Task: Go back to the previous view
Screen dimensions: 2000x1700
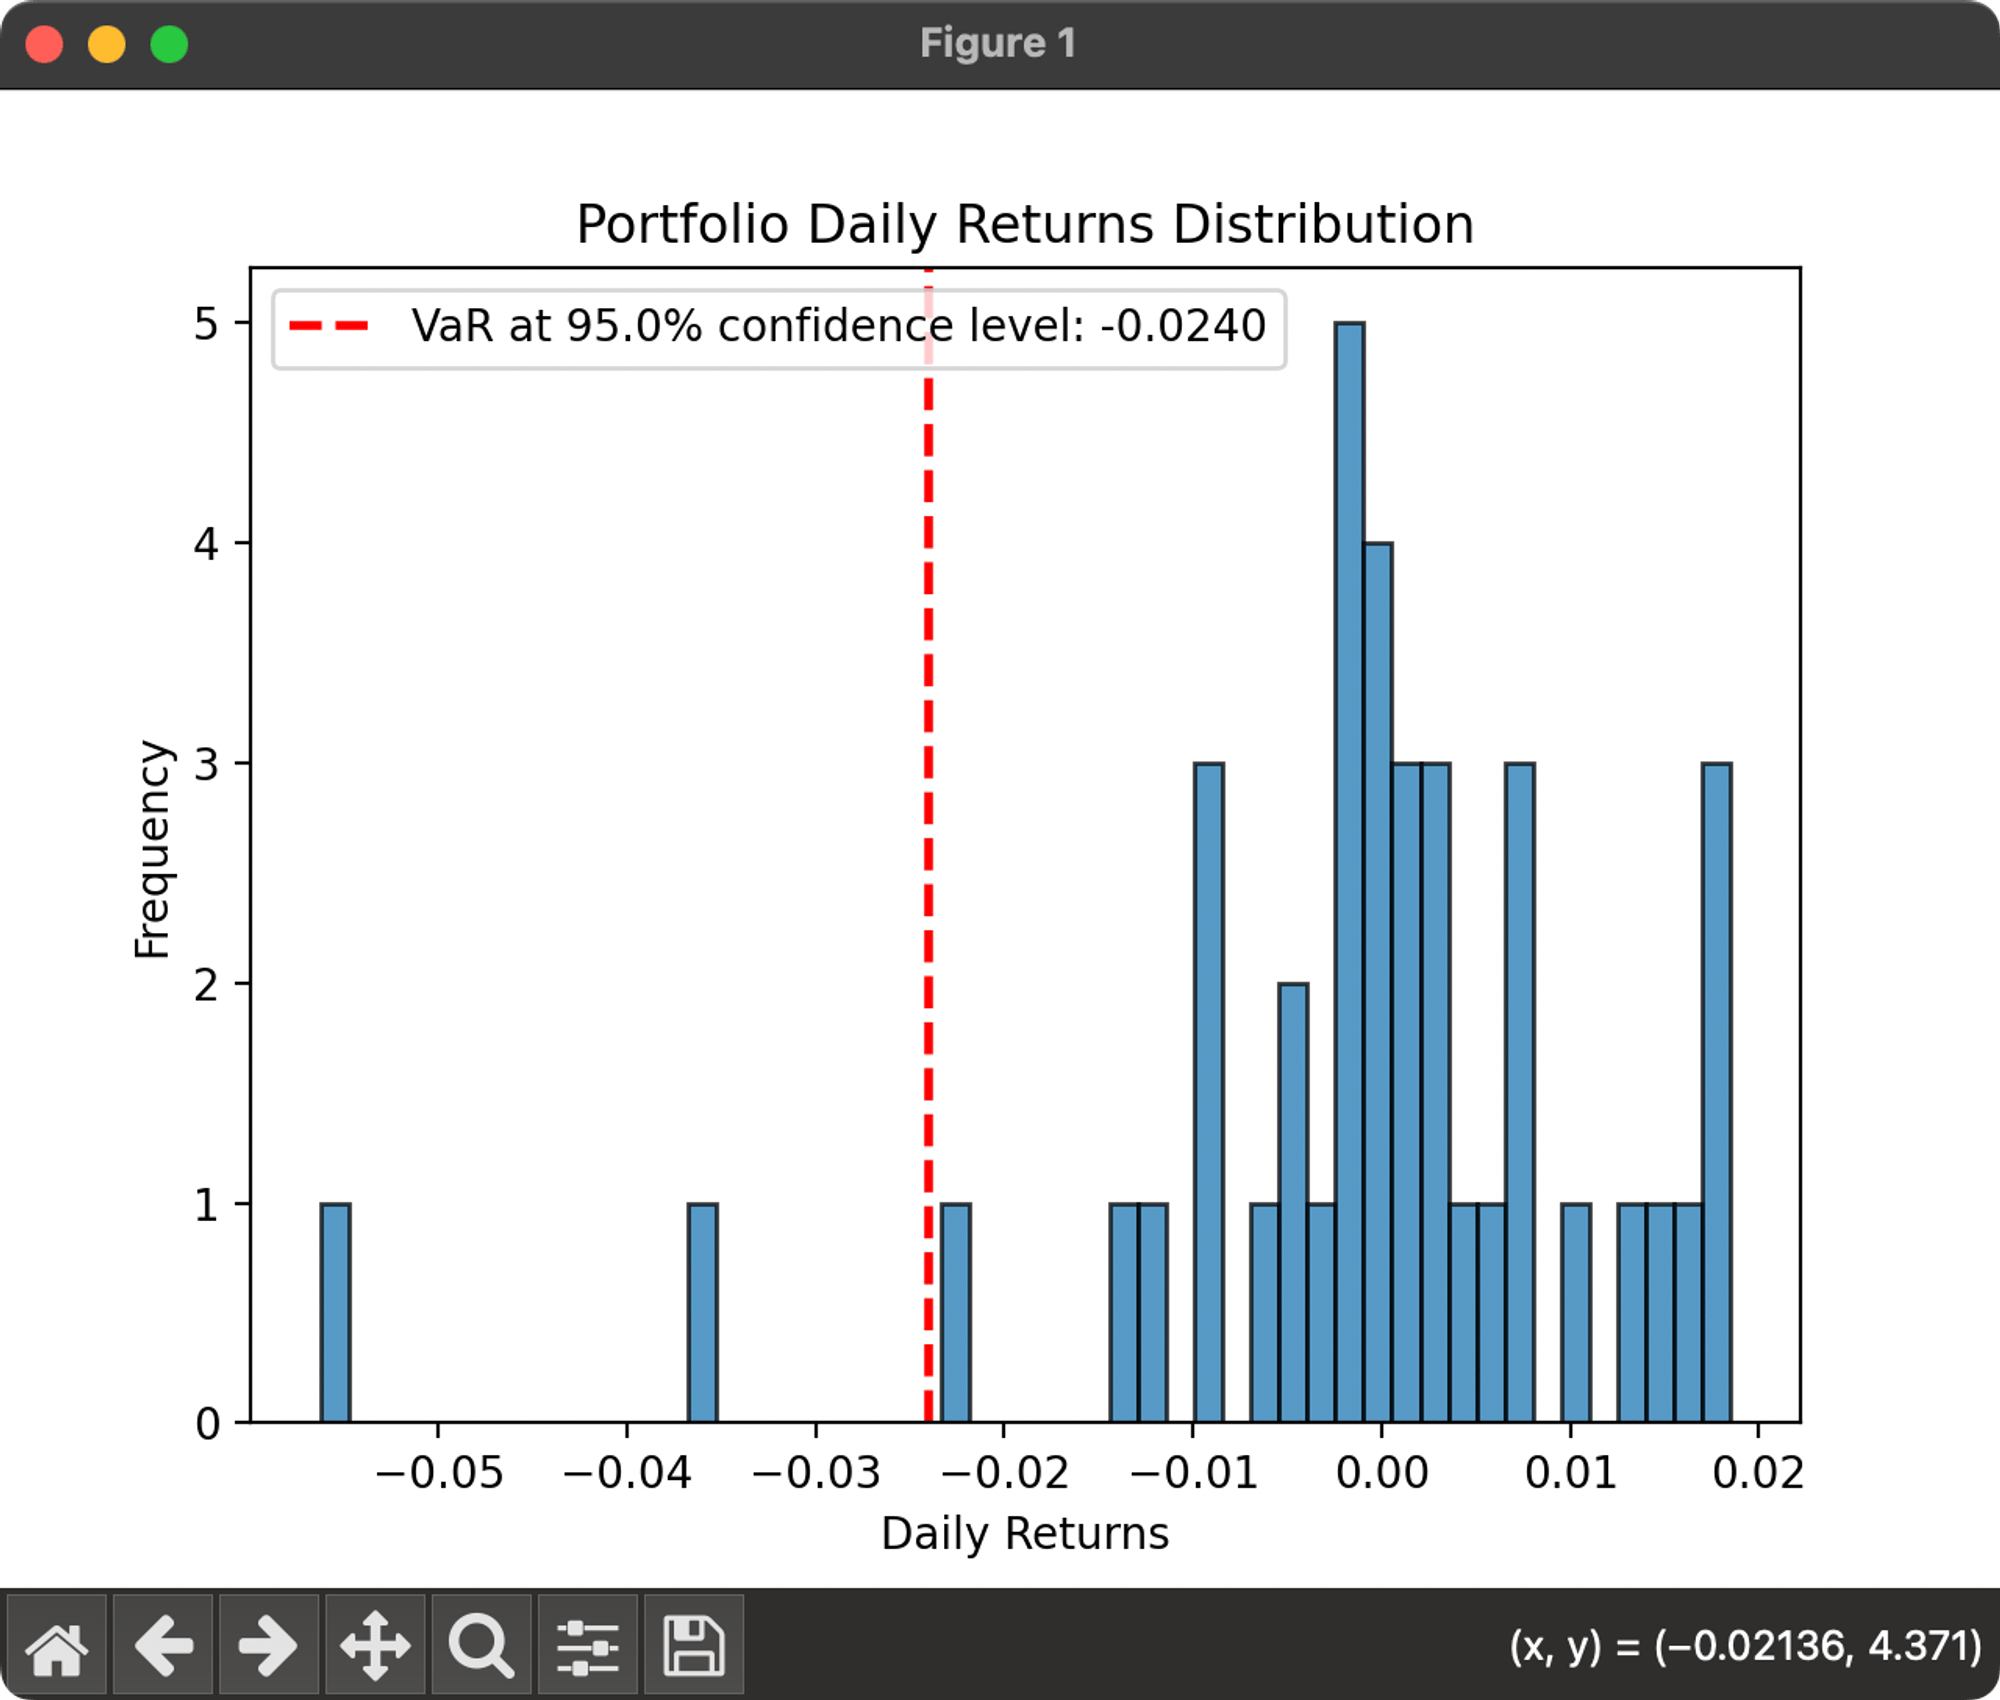Action: 163,1645
